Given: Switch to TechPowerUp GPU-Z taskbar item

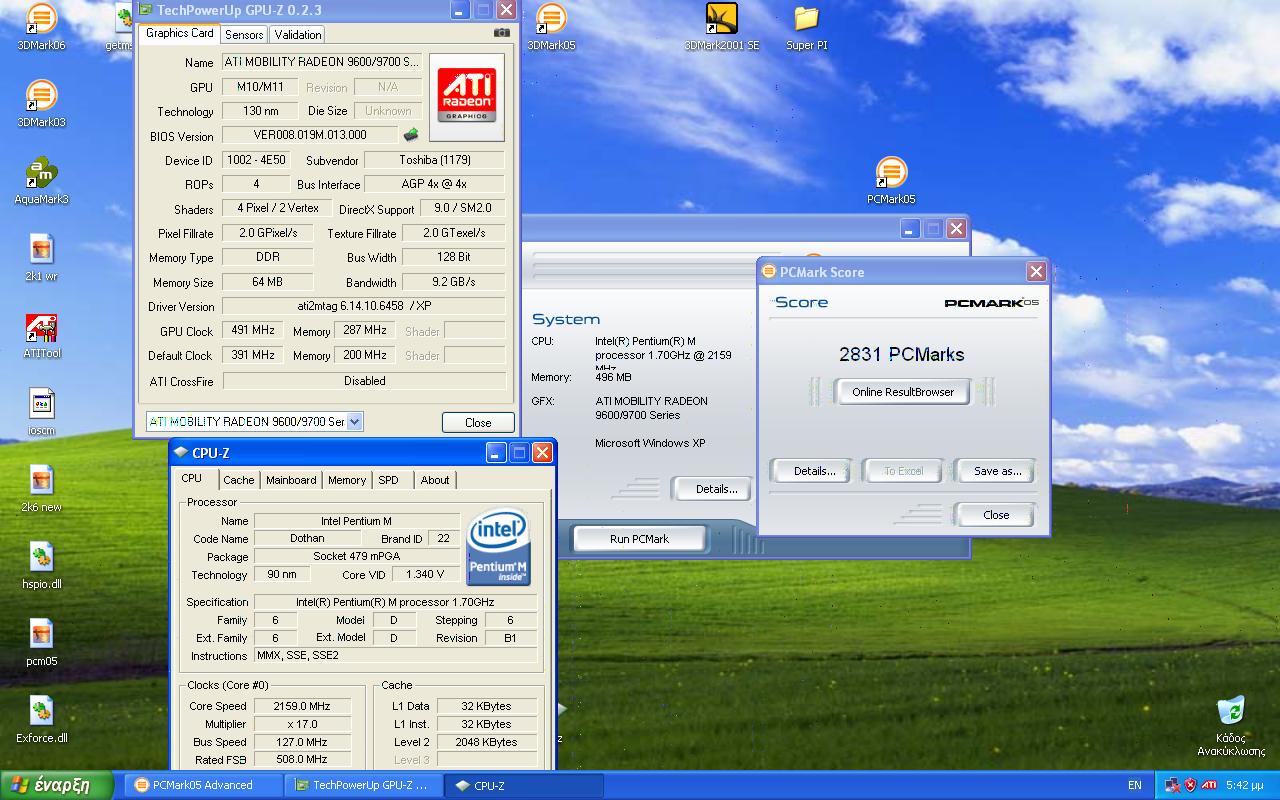Looking at the screenshot, I should point(364,785).
